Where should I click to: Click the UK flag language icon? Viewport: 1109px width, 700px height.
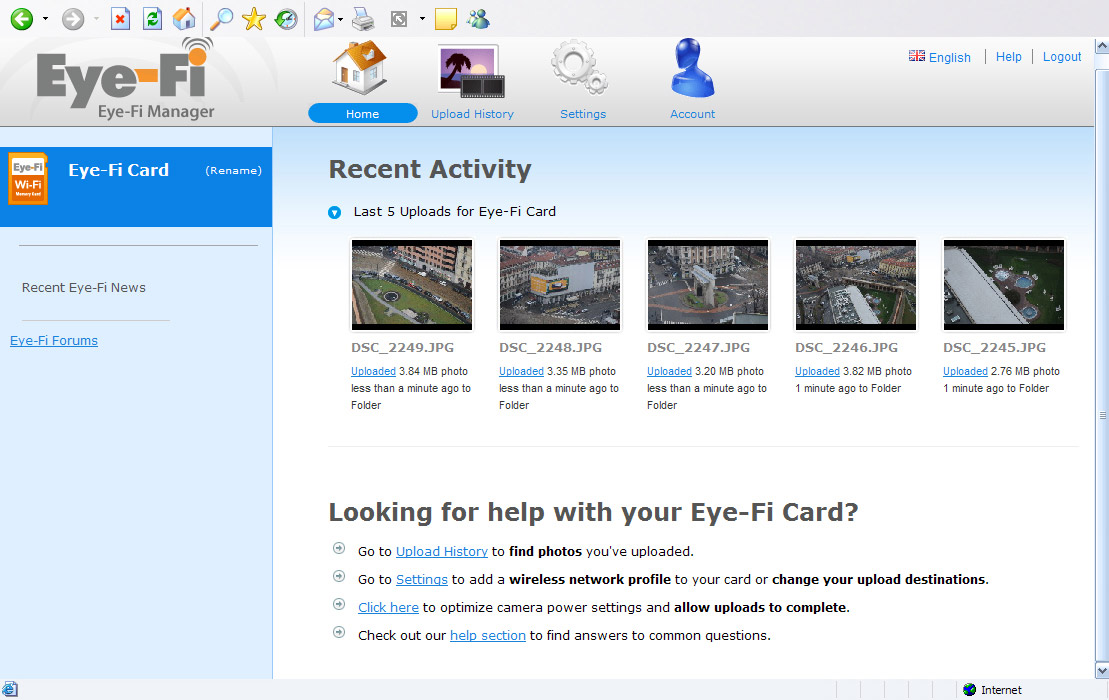[x=917, y=56]
